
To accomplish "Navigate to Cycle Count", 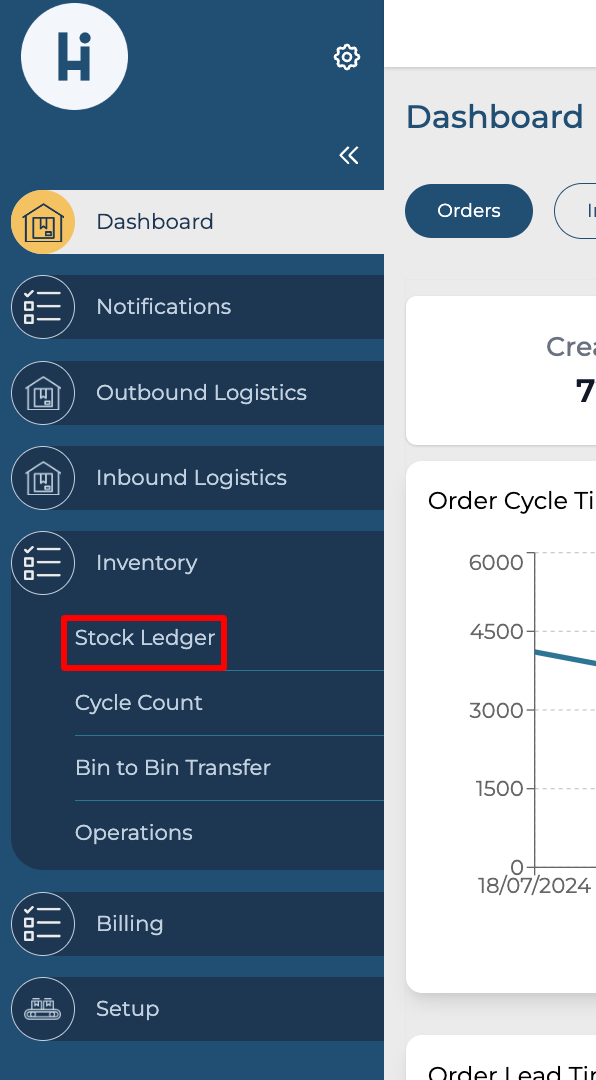I will [x=139, y=703].
